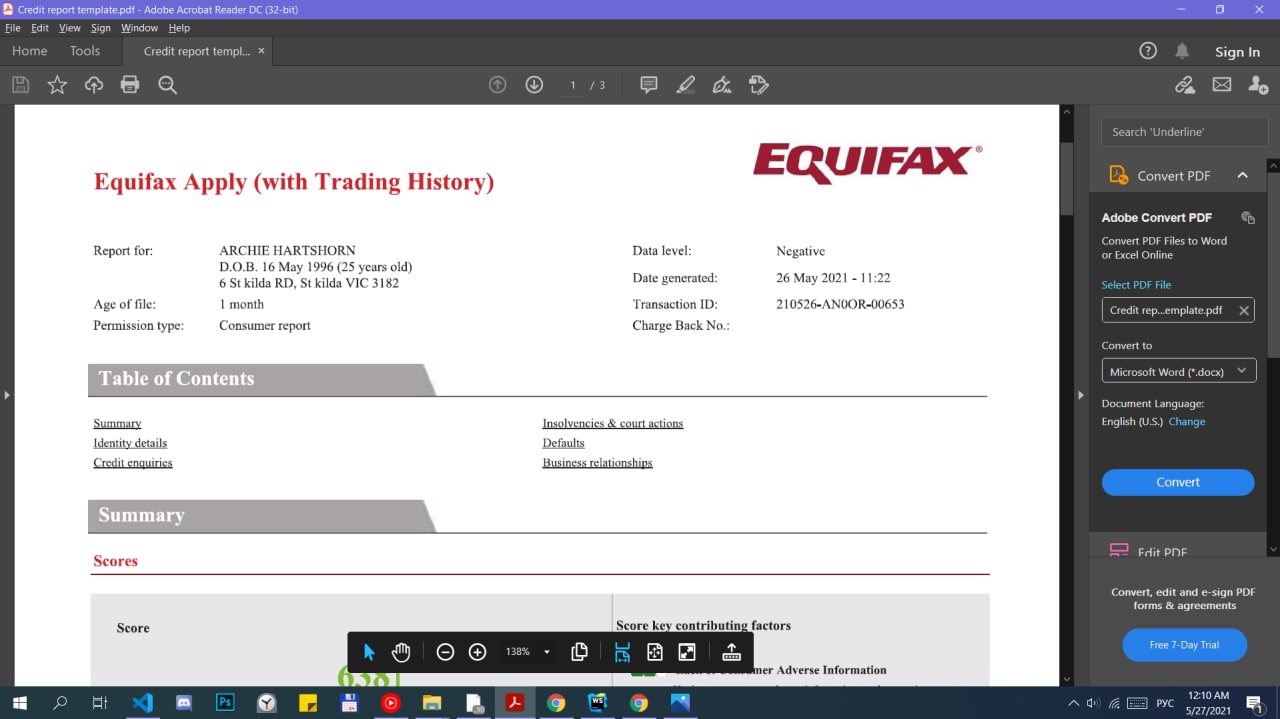Collapse the Convert PDF panel chevron

tap(1242, 176)
